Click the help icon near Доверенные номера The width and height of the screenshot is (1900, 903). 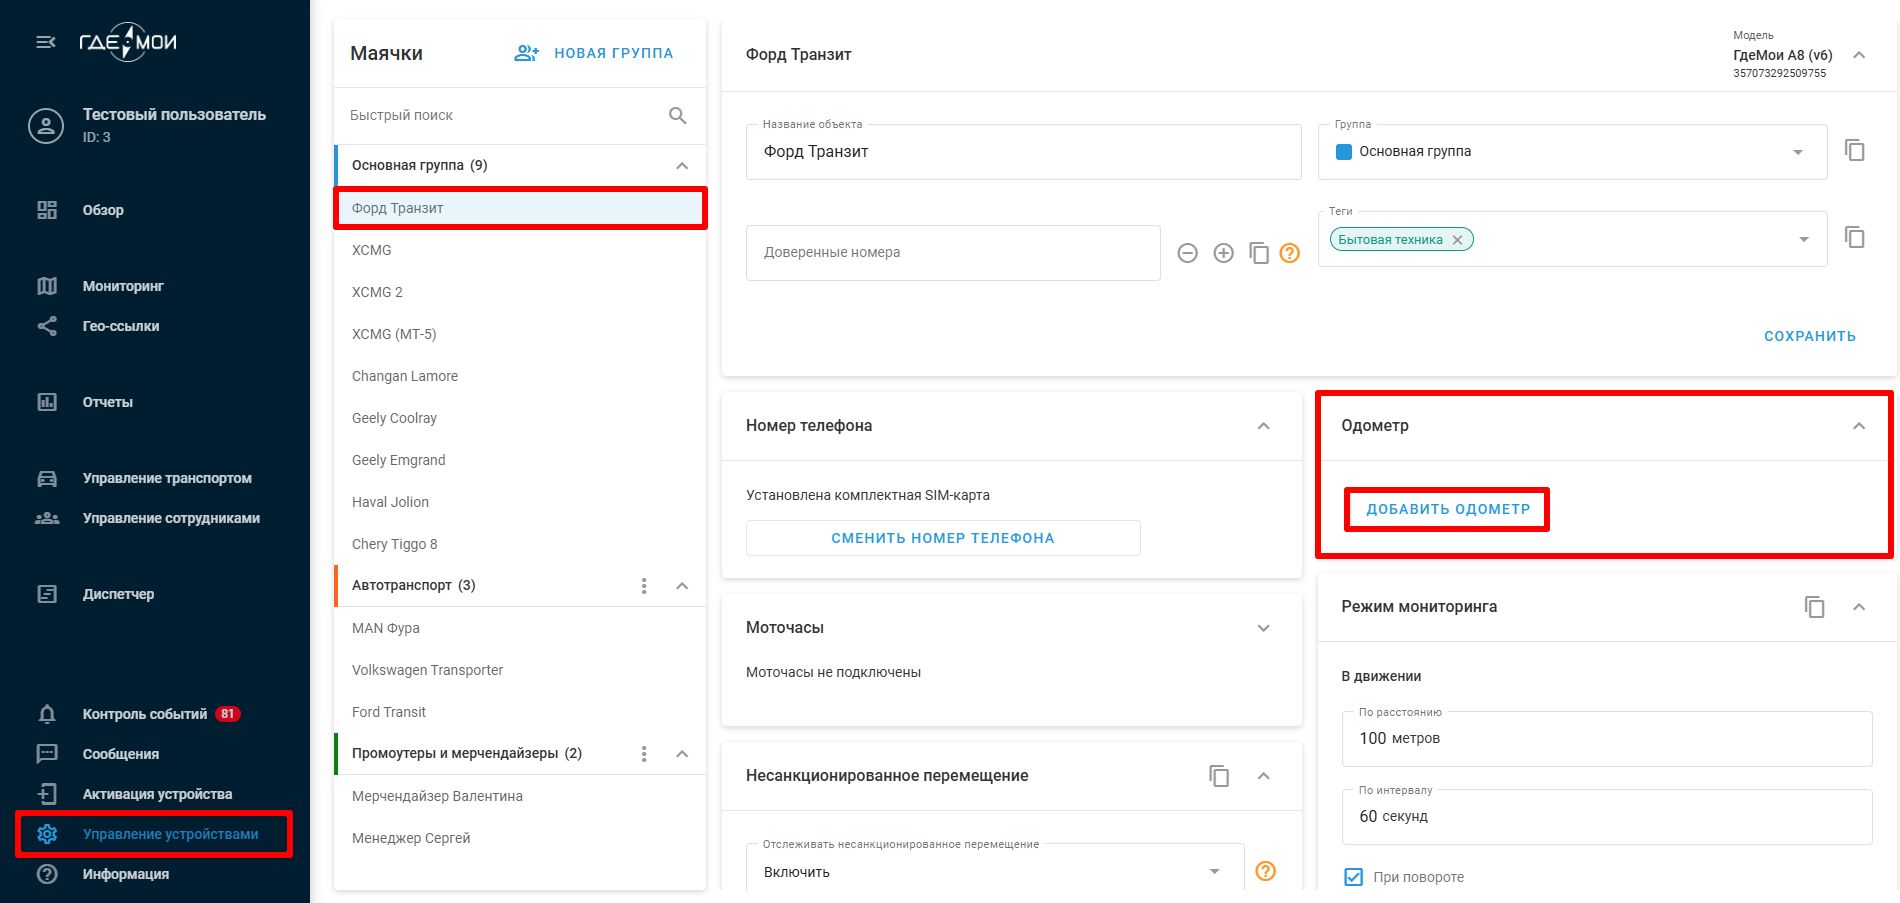(x=1290, y=253)
